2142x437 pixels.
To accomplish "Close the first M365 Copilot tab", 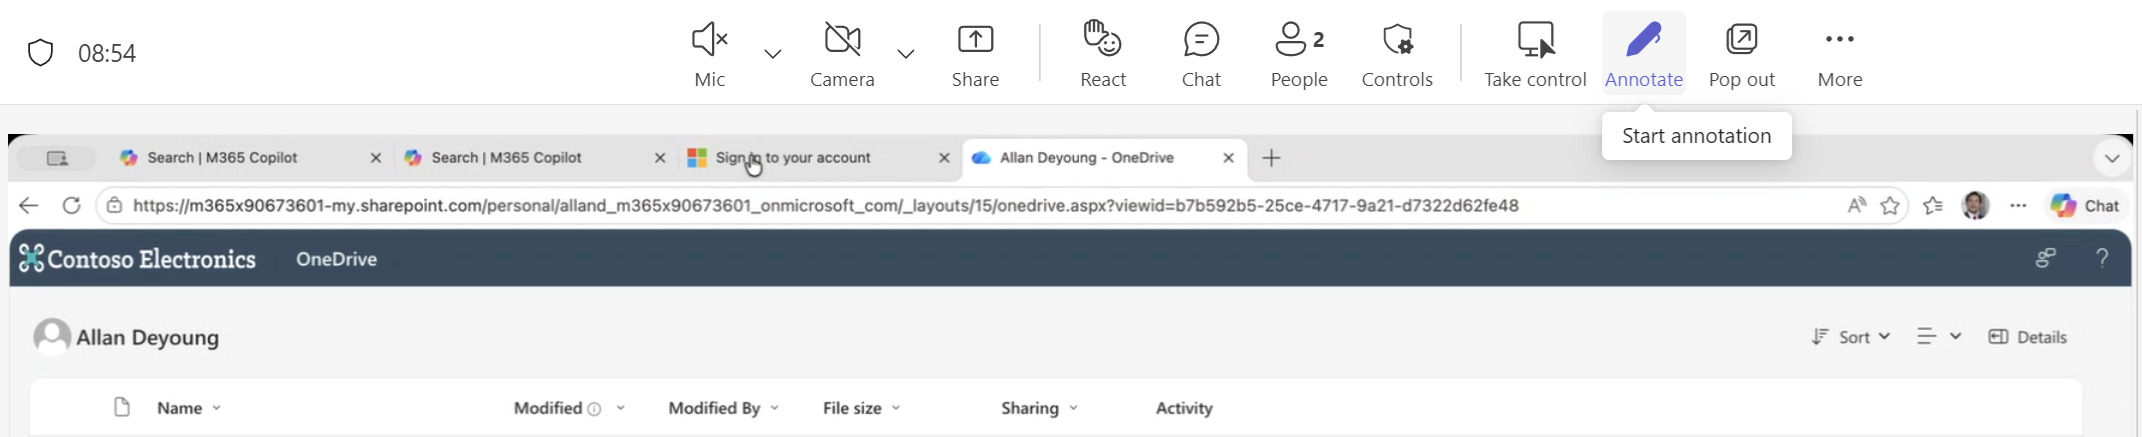I will click(x=376, y=158).
